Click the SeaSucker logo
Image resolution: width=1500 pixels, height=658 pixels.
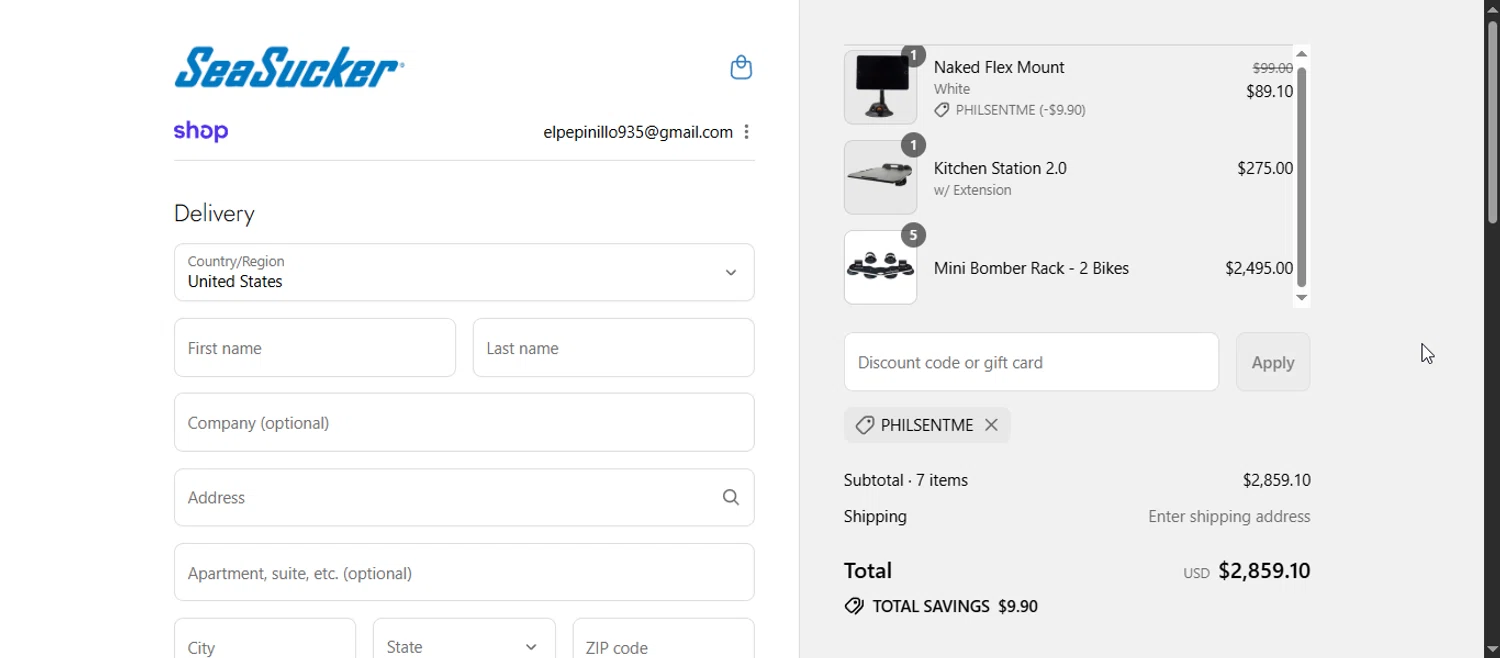(289, 67)
